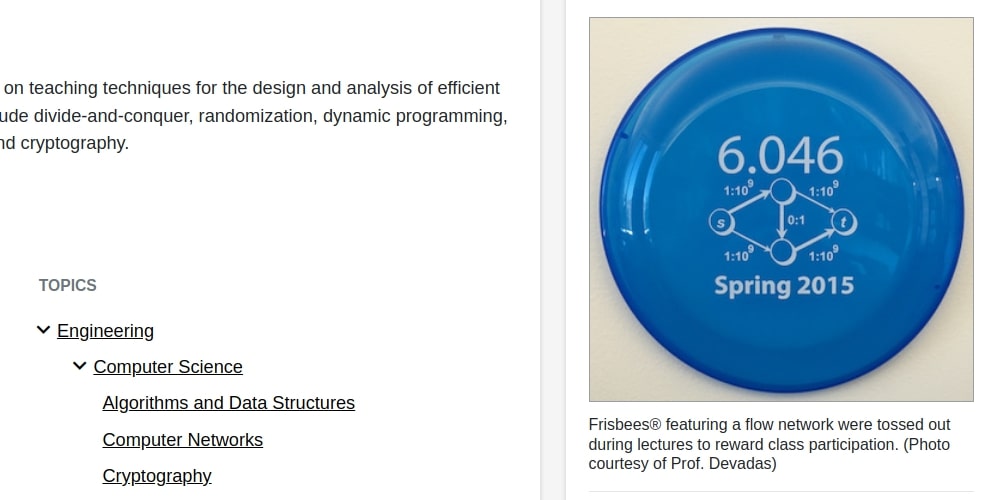Click the top middle flow network node
Viewport: 993px width, 500px height.
tap(783, 191)
